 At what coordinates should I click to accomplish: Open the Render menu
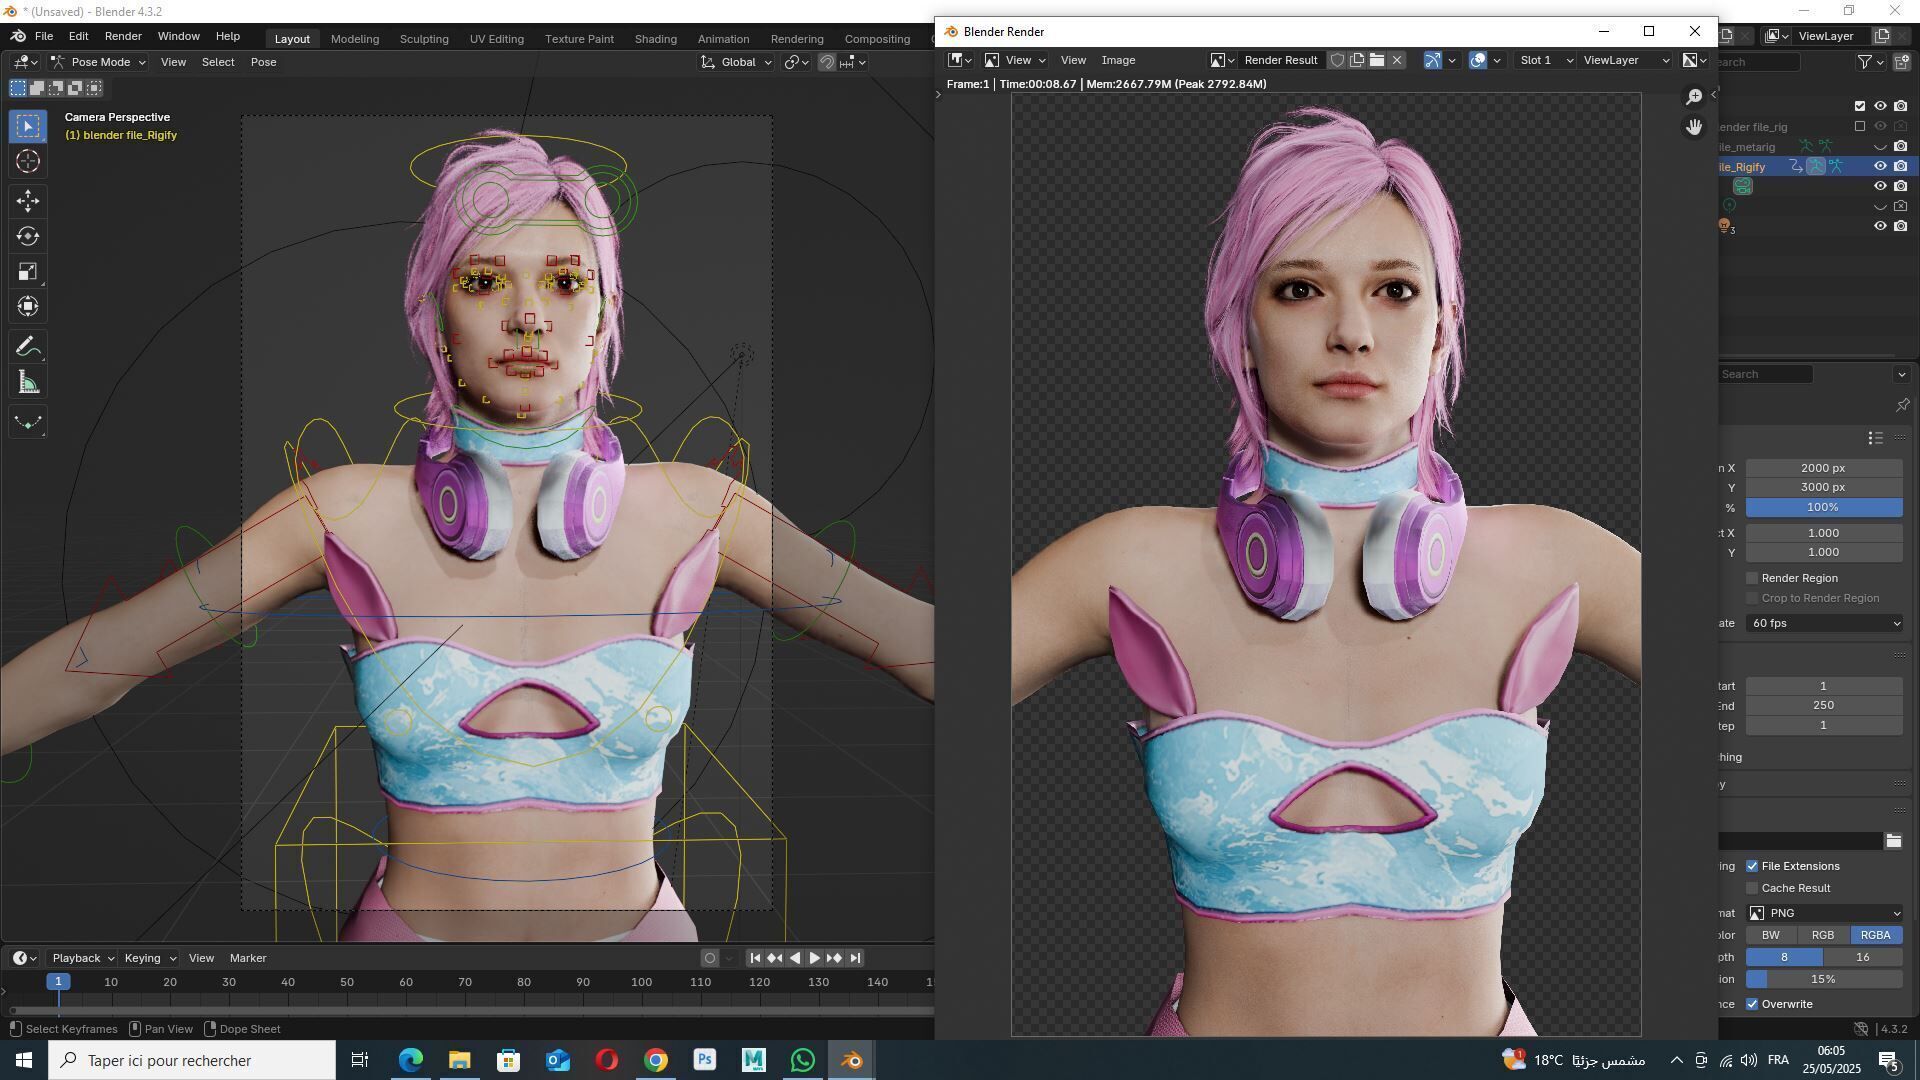pos(123,36)
